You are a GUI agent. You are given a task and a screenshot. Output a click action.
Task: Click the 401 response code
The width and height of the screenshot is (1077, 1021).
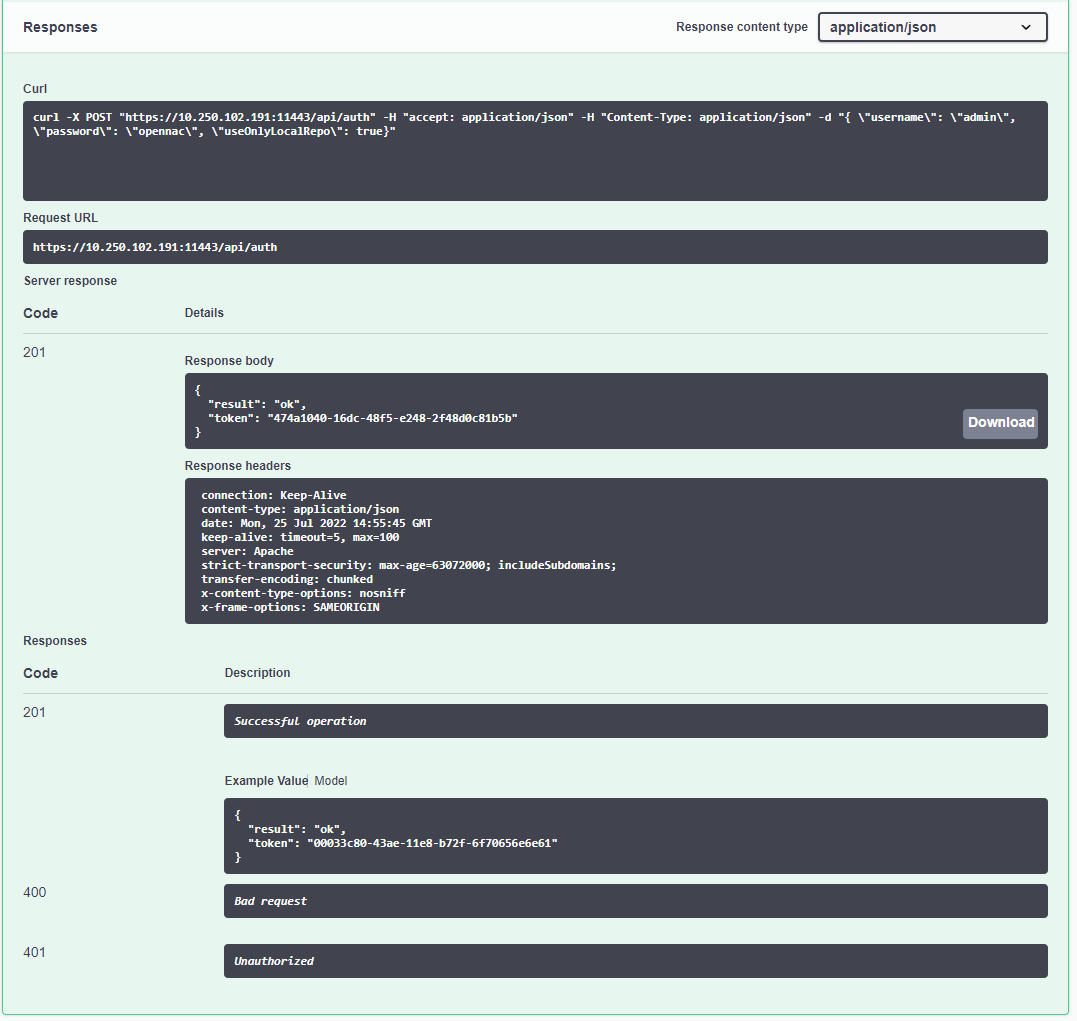35,953
